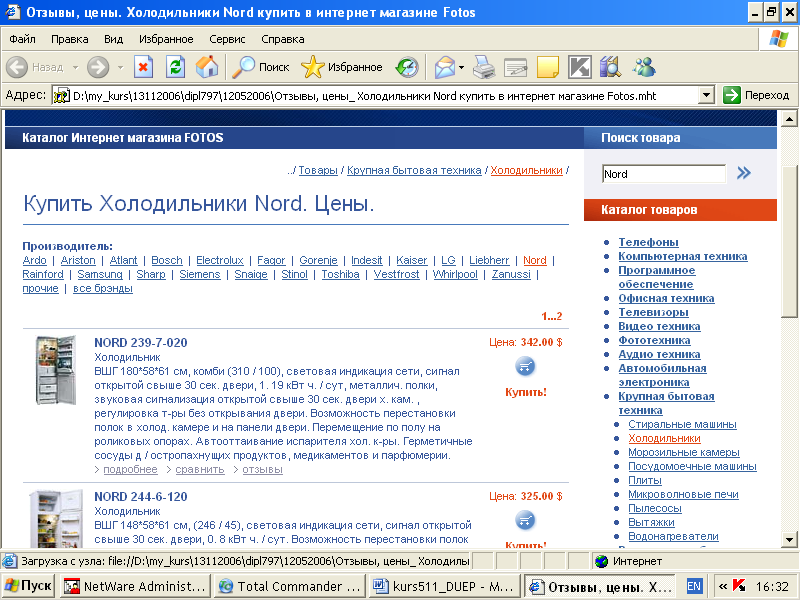Open the NORD 244-6-120 product title
This screenshot has height=600, width=800.
141,496
